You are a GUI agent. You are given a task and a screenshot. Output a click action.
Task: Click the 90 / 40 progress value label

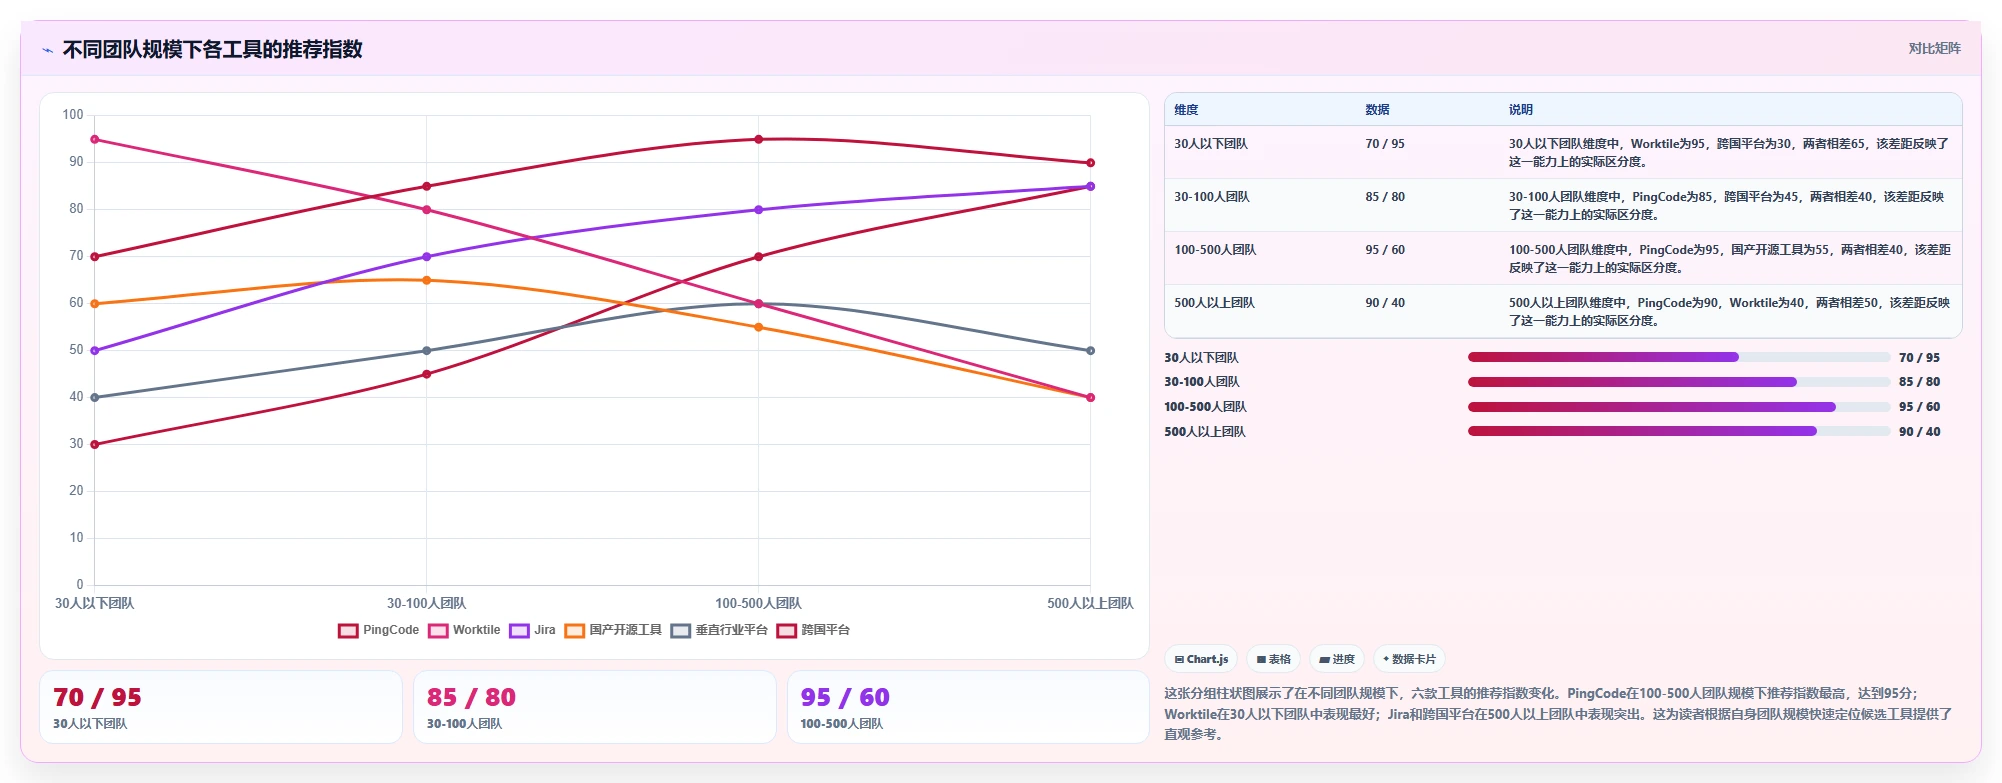[1919, 432]
